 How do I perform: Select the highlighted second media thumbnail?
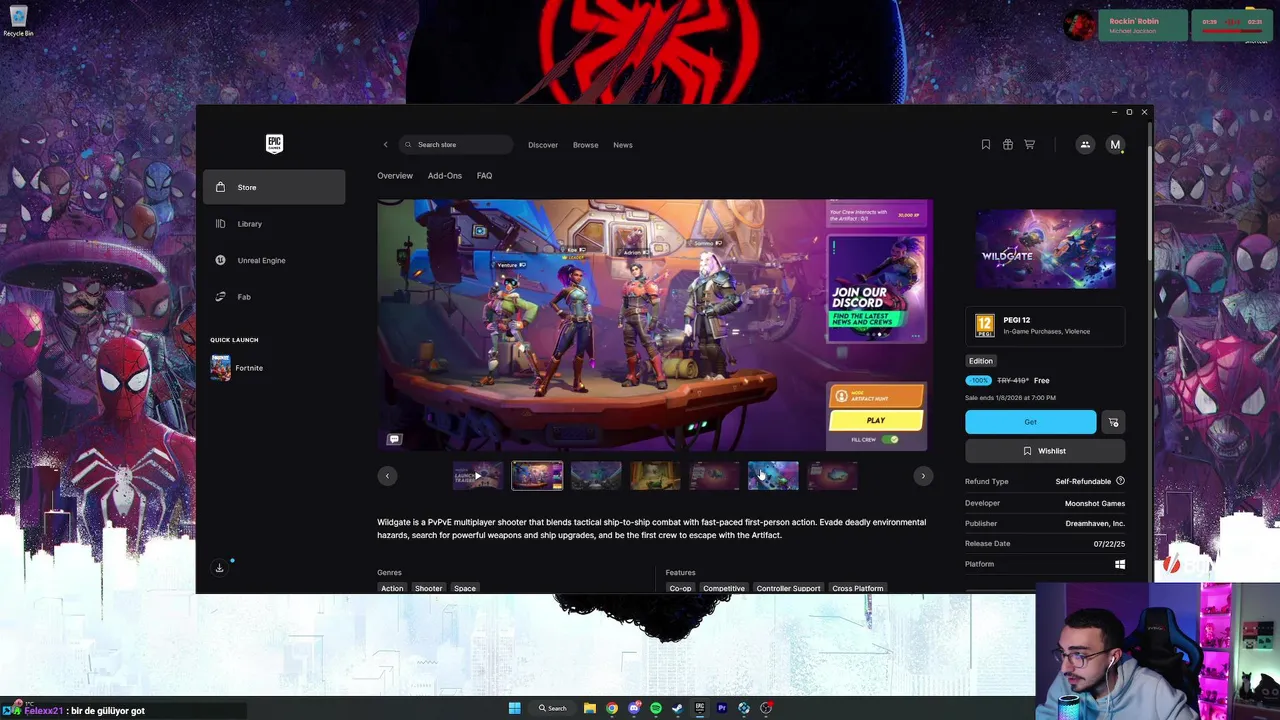[537, 476]
